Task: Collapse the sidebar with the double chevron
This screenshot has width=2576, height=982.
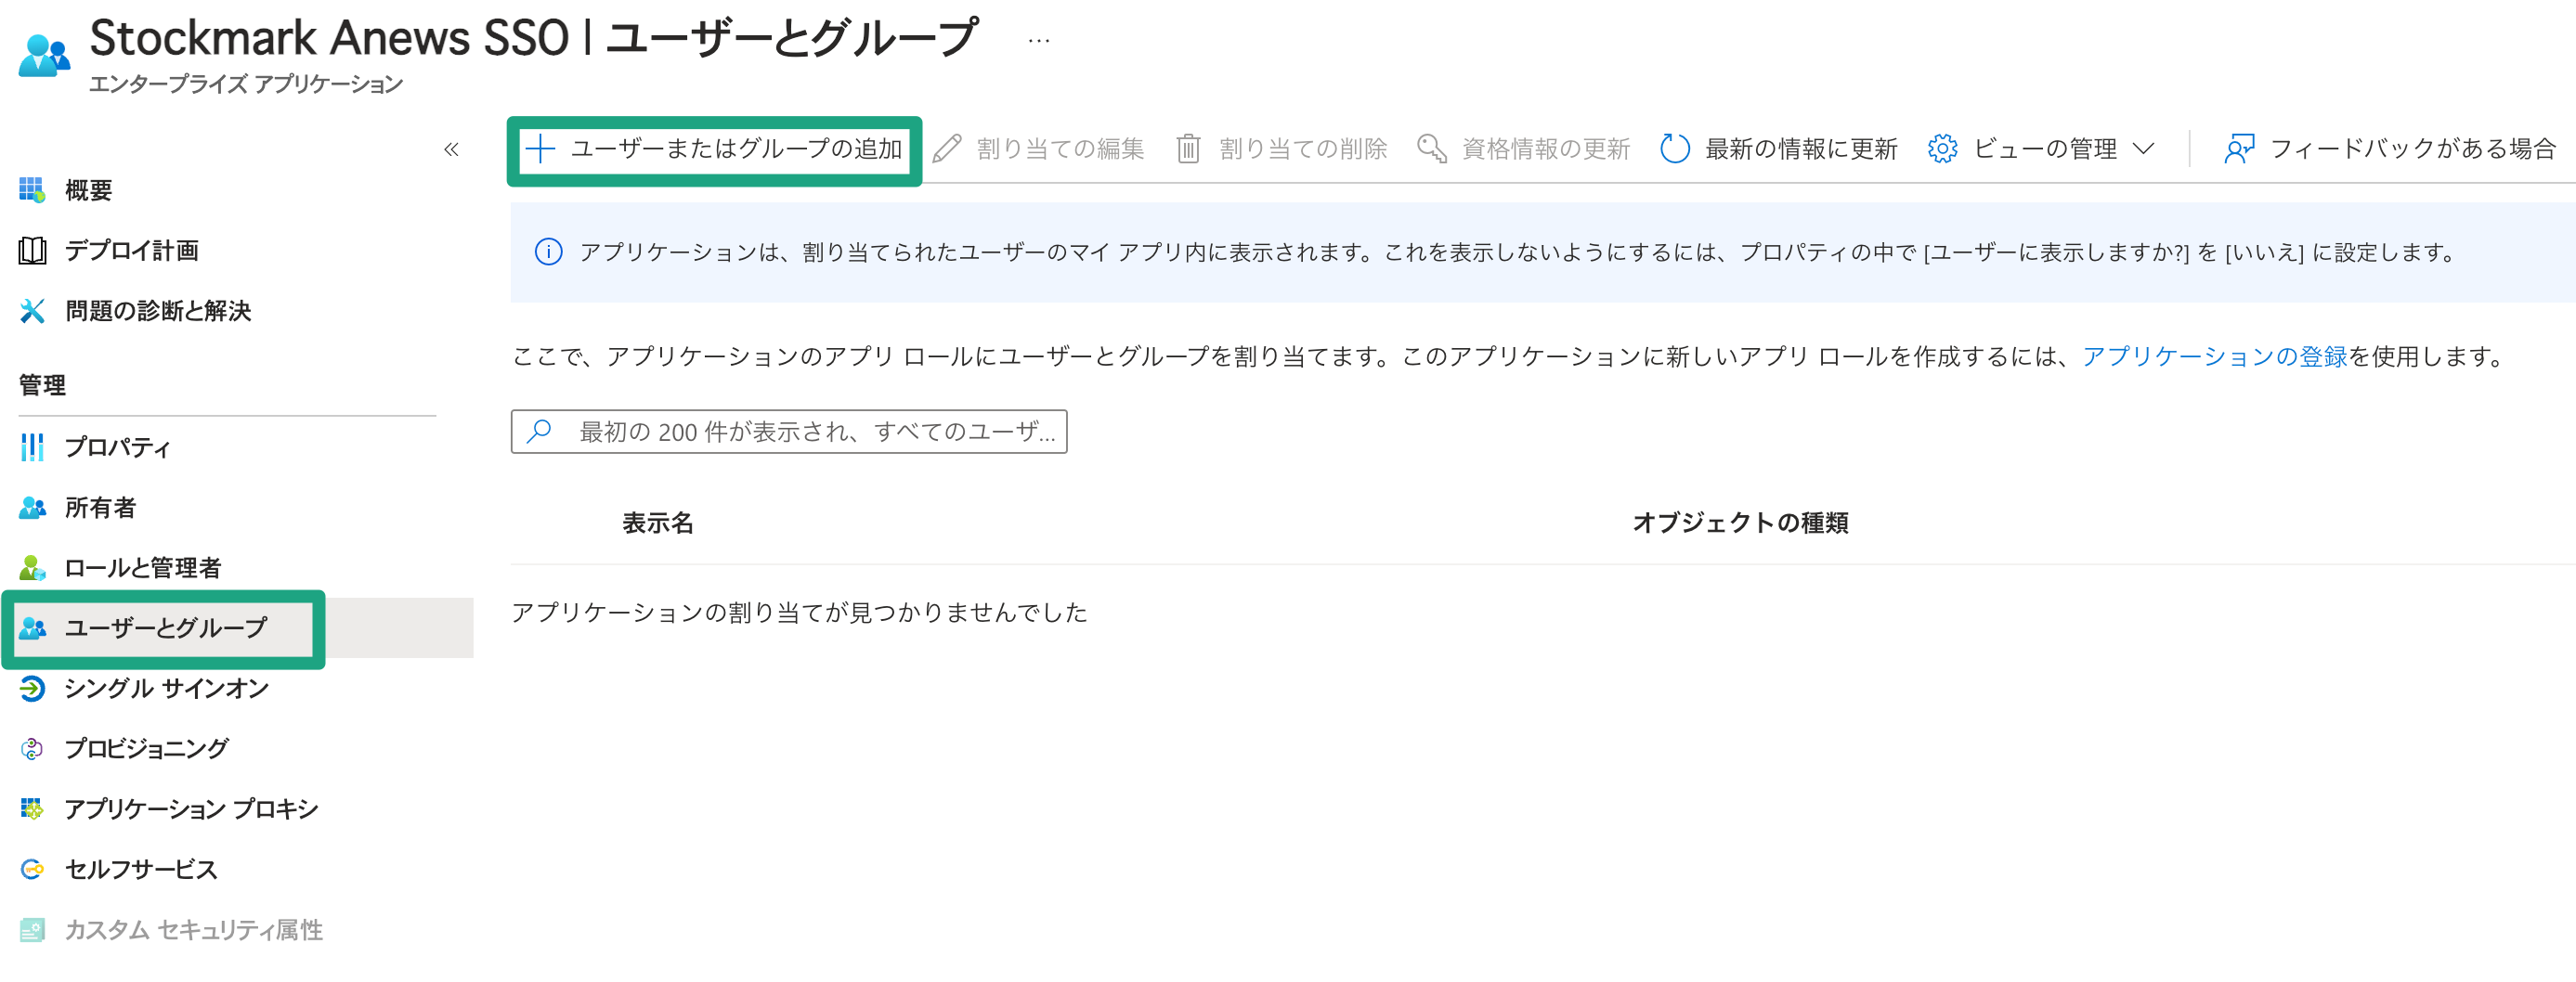Action: 451,149
